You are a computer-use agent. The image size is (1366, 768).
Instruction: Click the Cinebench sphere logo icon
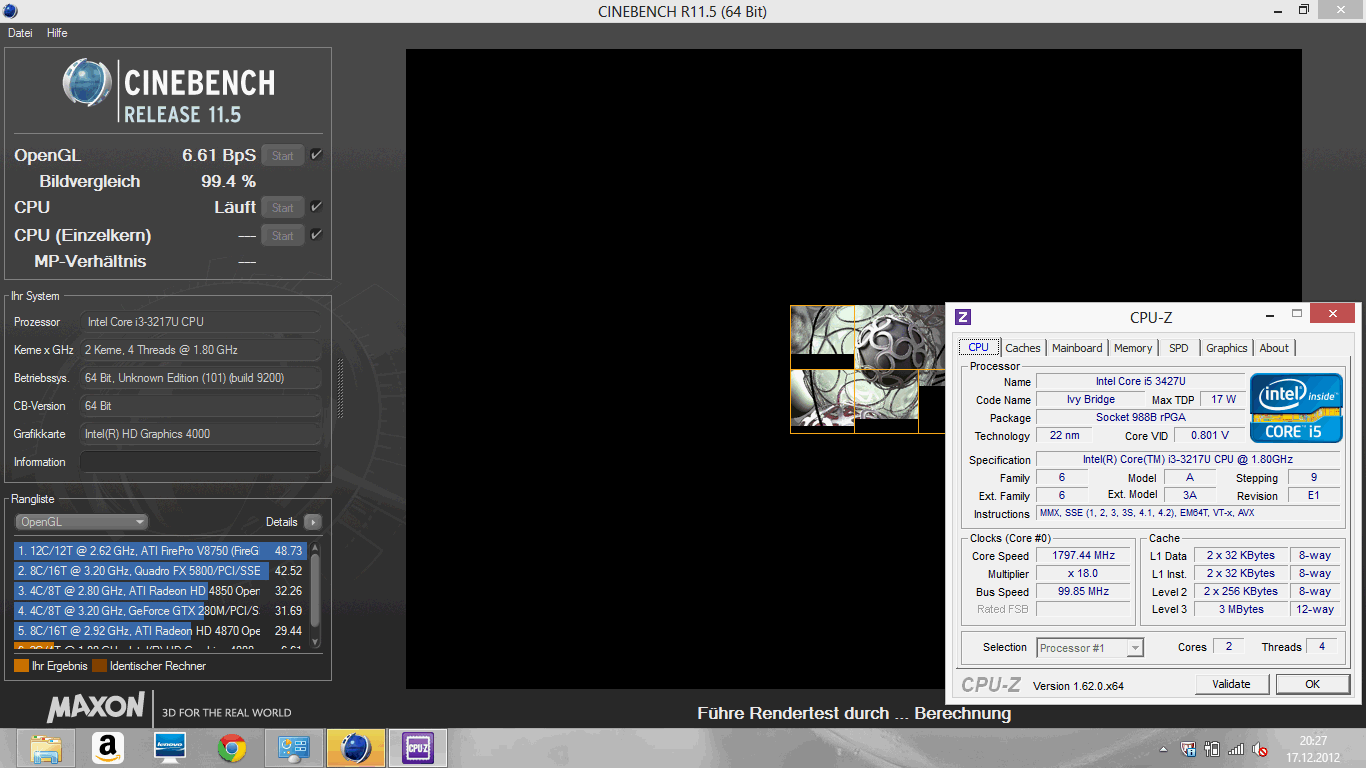point(87,83)
